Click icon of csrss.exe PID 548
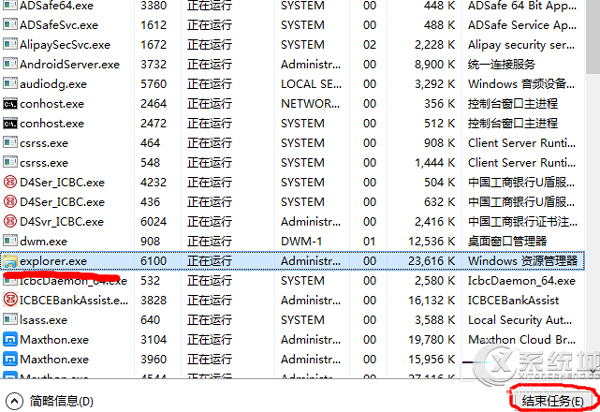 10,163
